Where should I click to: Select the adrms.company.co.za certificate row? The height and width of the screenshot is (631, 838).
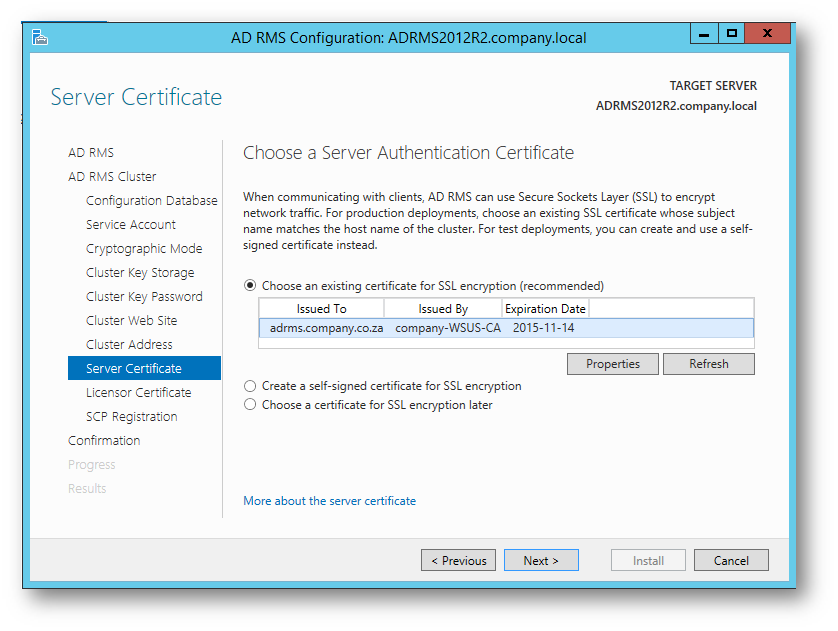click(x=506, y=328)
